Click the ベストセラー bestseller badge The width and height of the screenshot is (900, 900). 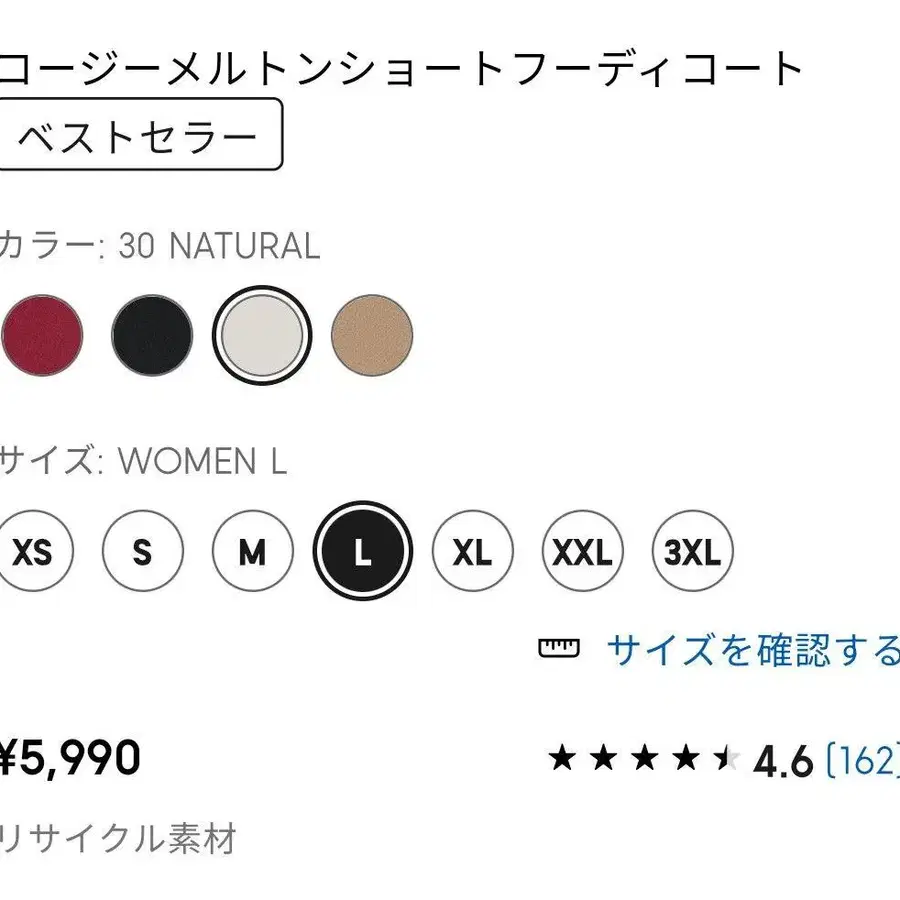tap(138, 136)
